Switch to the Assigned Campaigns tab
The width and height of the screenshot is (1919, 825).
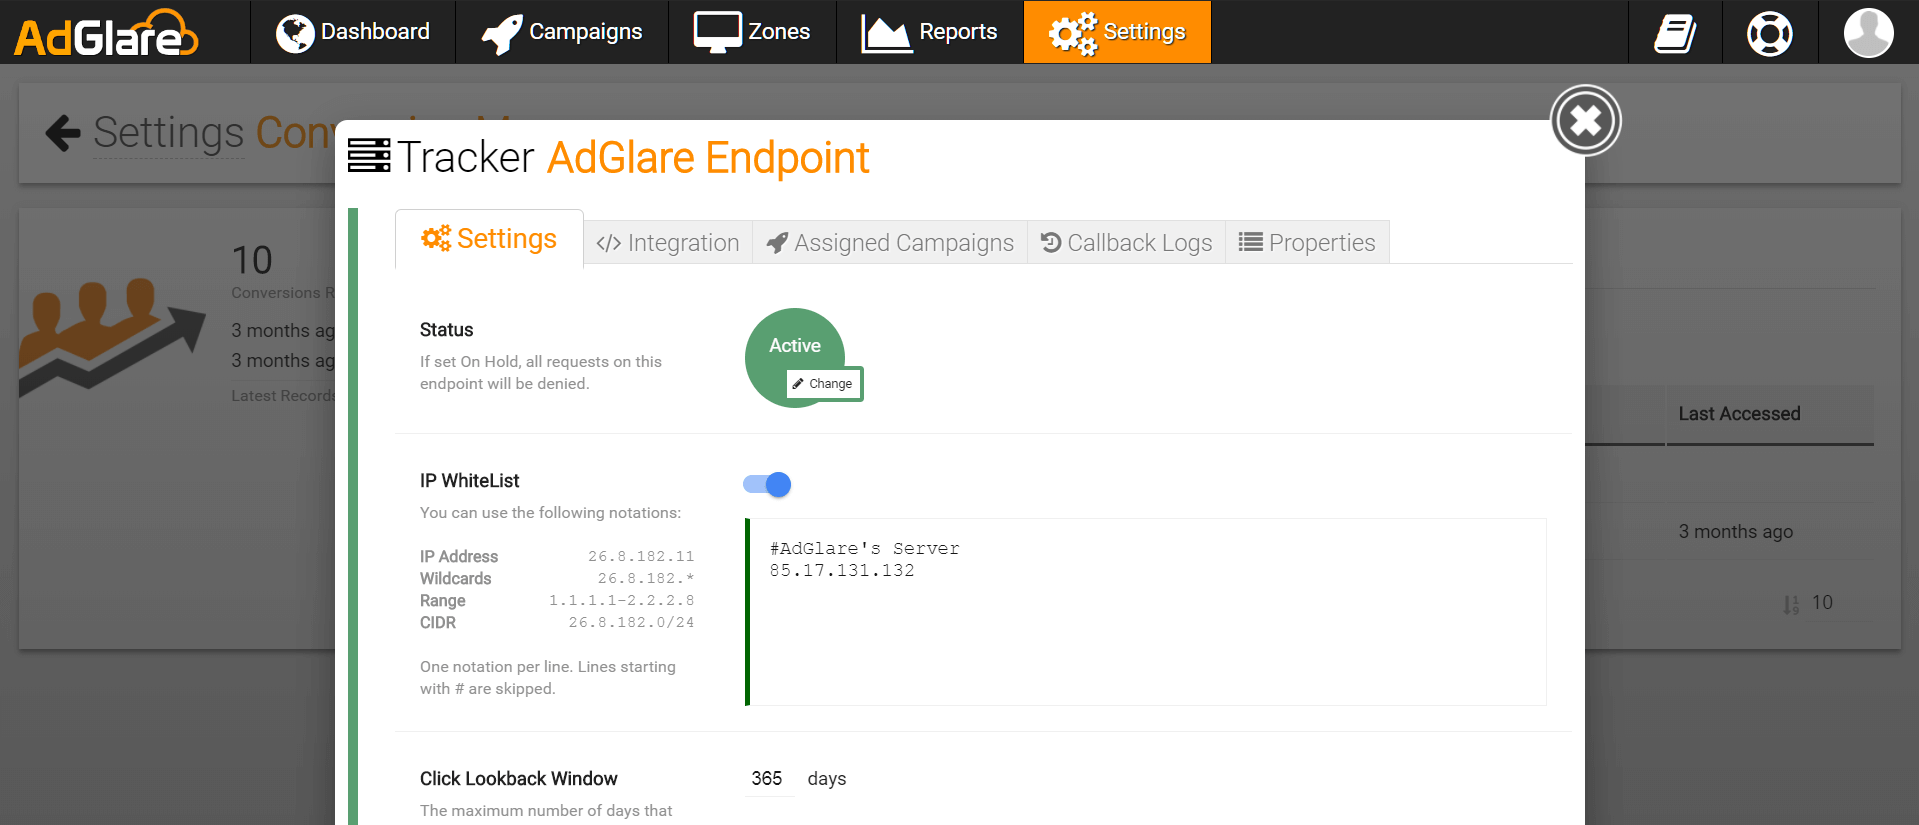(x=890, y=243)
